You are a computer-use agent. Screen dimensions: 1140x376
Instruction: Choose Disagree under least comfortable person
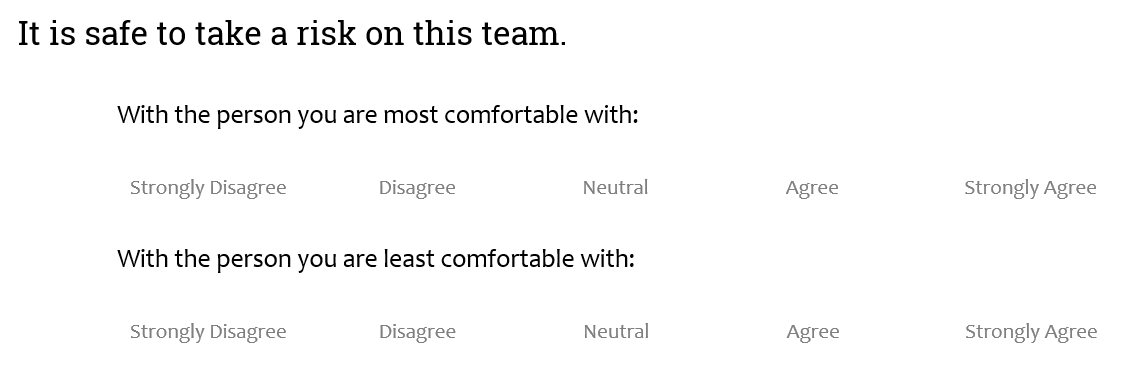tap(417, 332)
